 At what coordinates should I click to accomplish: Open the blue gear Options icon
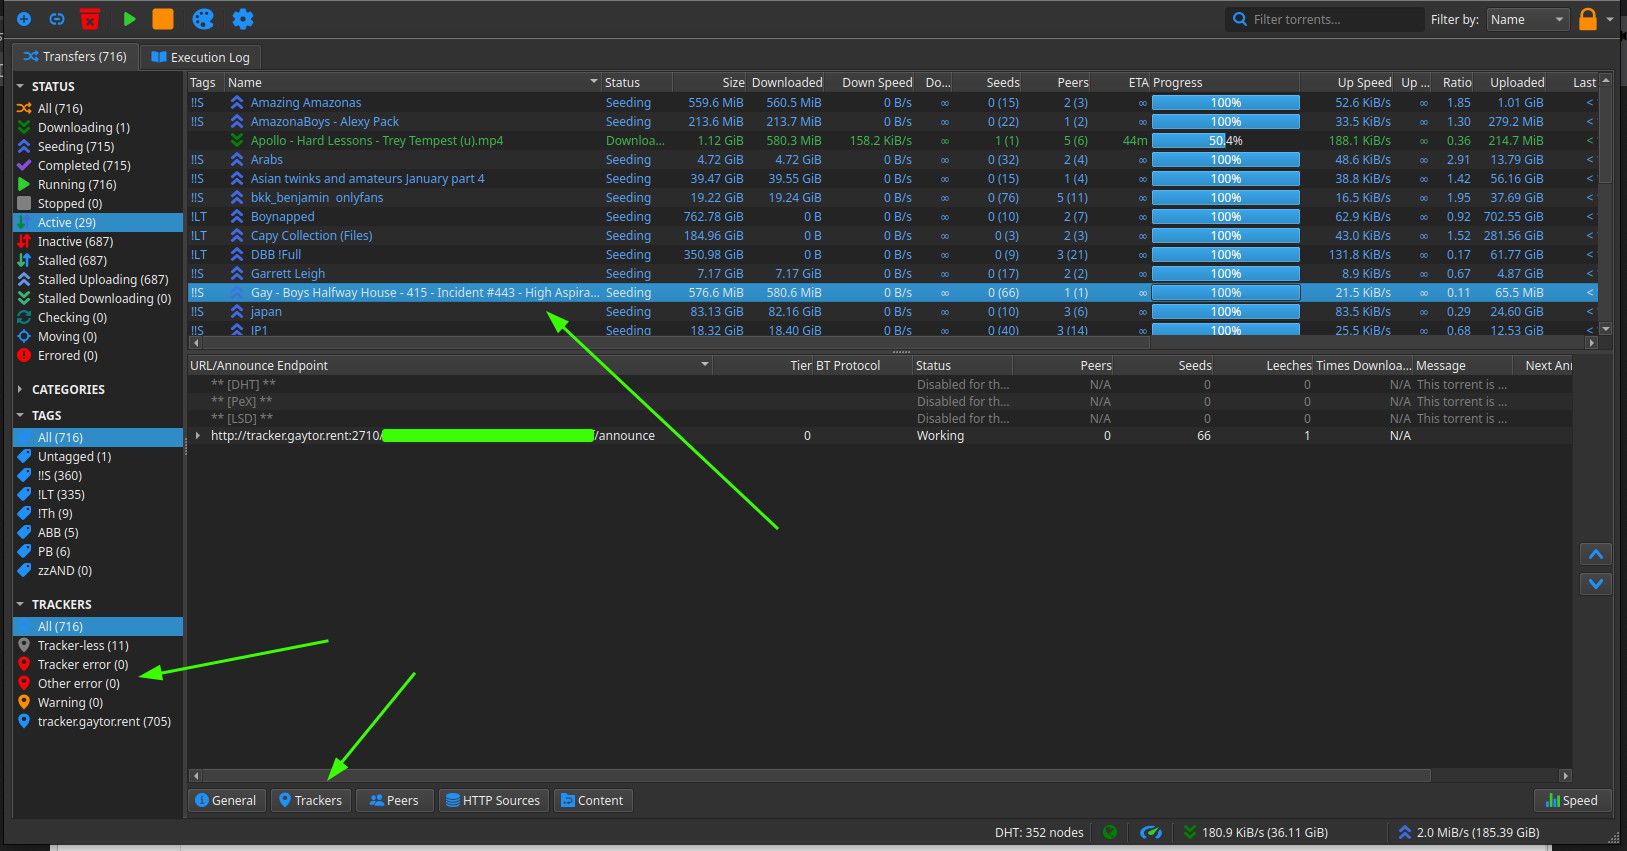tap(243, 19)
